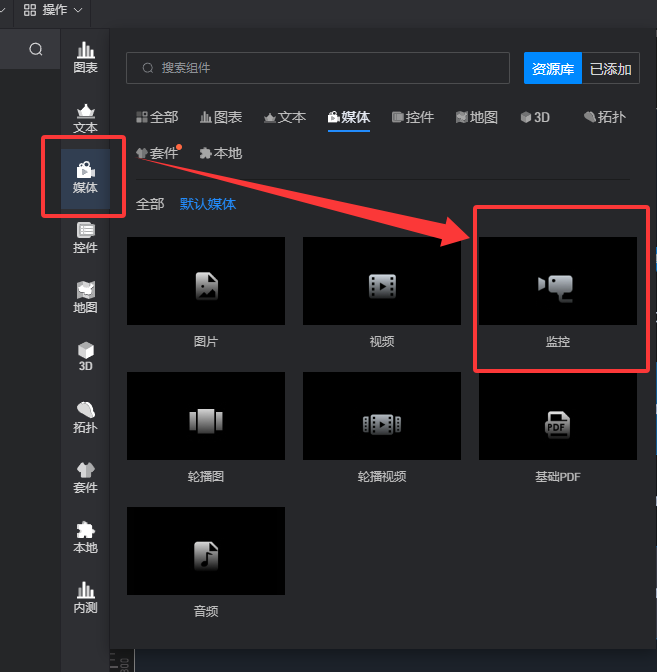
Task: Add the 轮播视频 video carousel component
Action: click(x=382, y=416)
